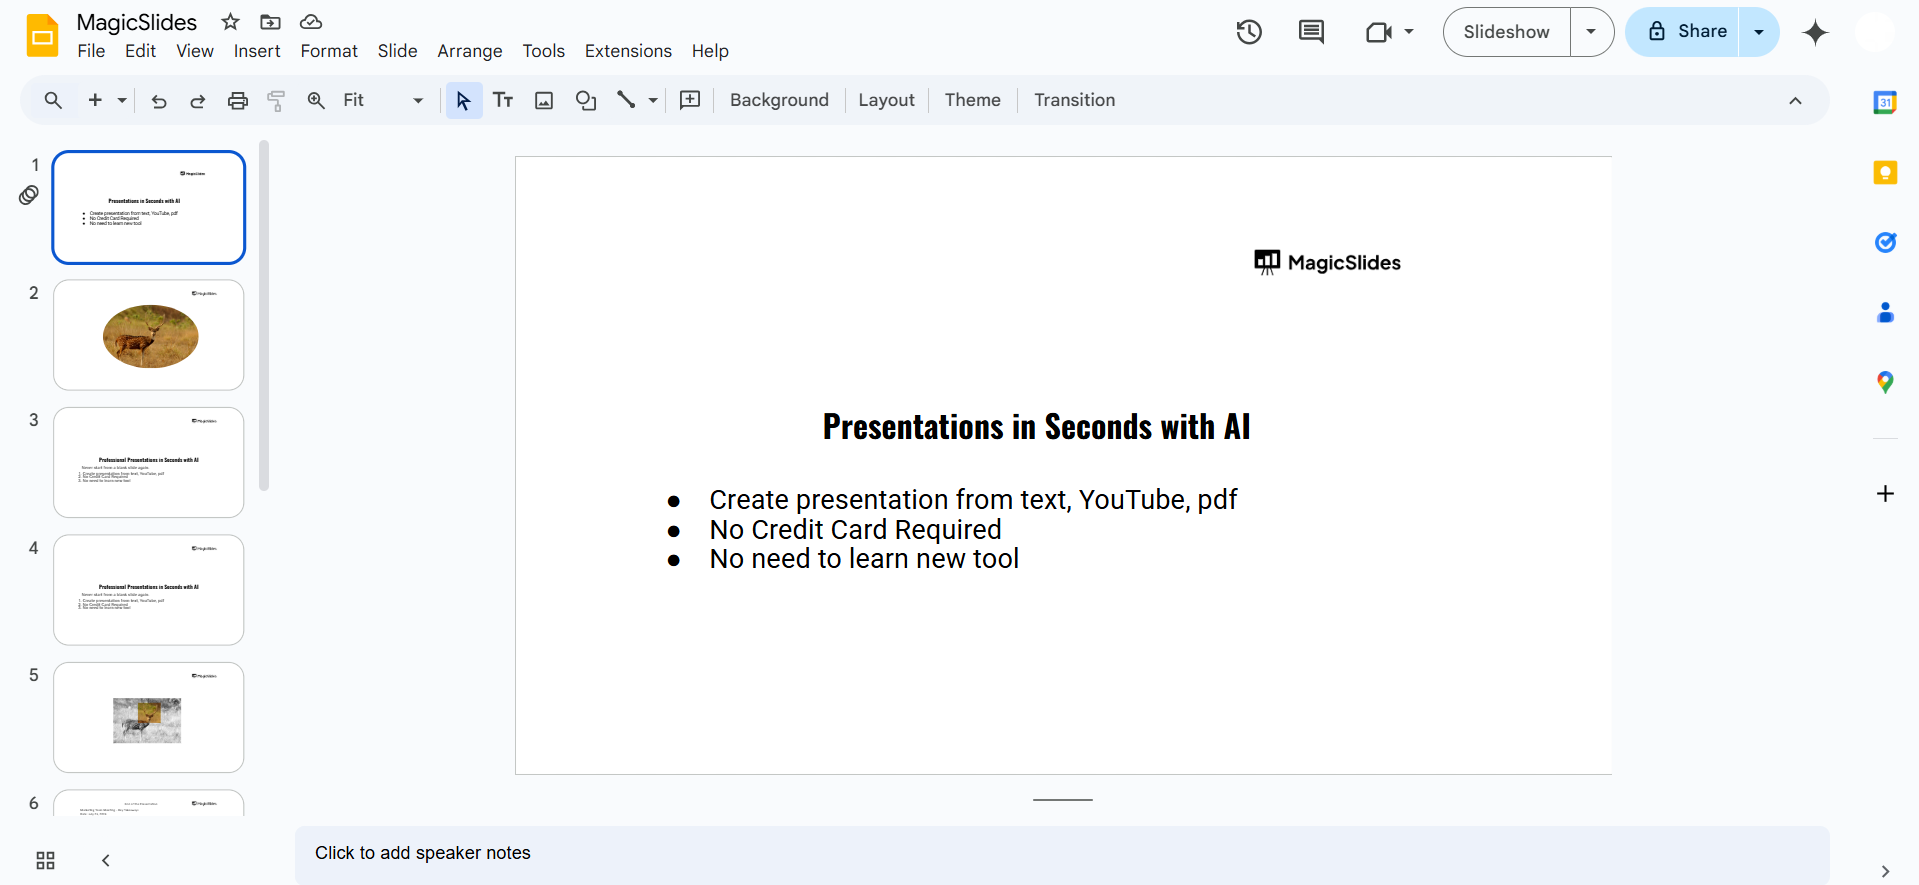Click the Print icon
The image size is (1919, 885).
(237, 100)
